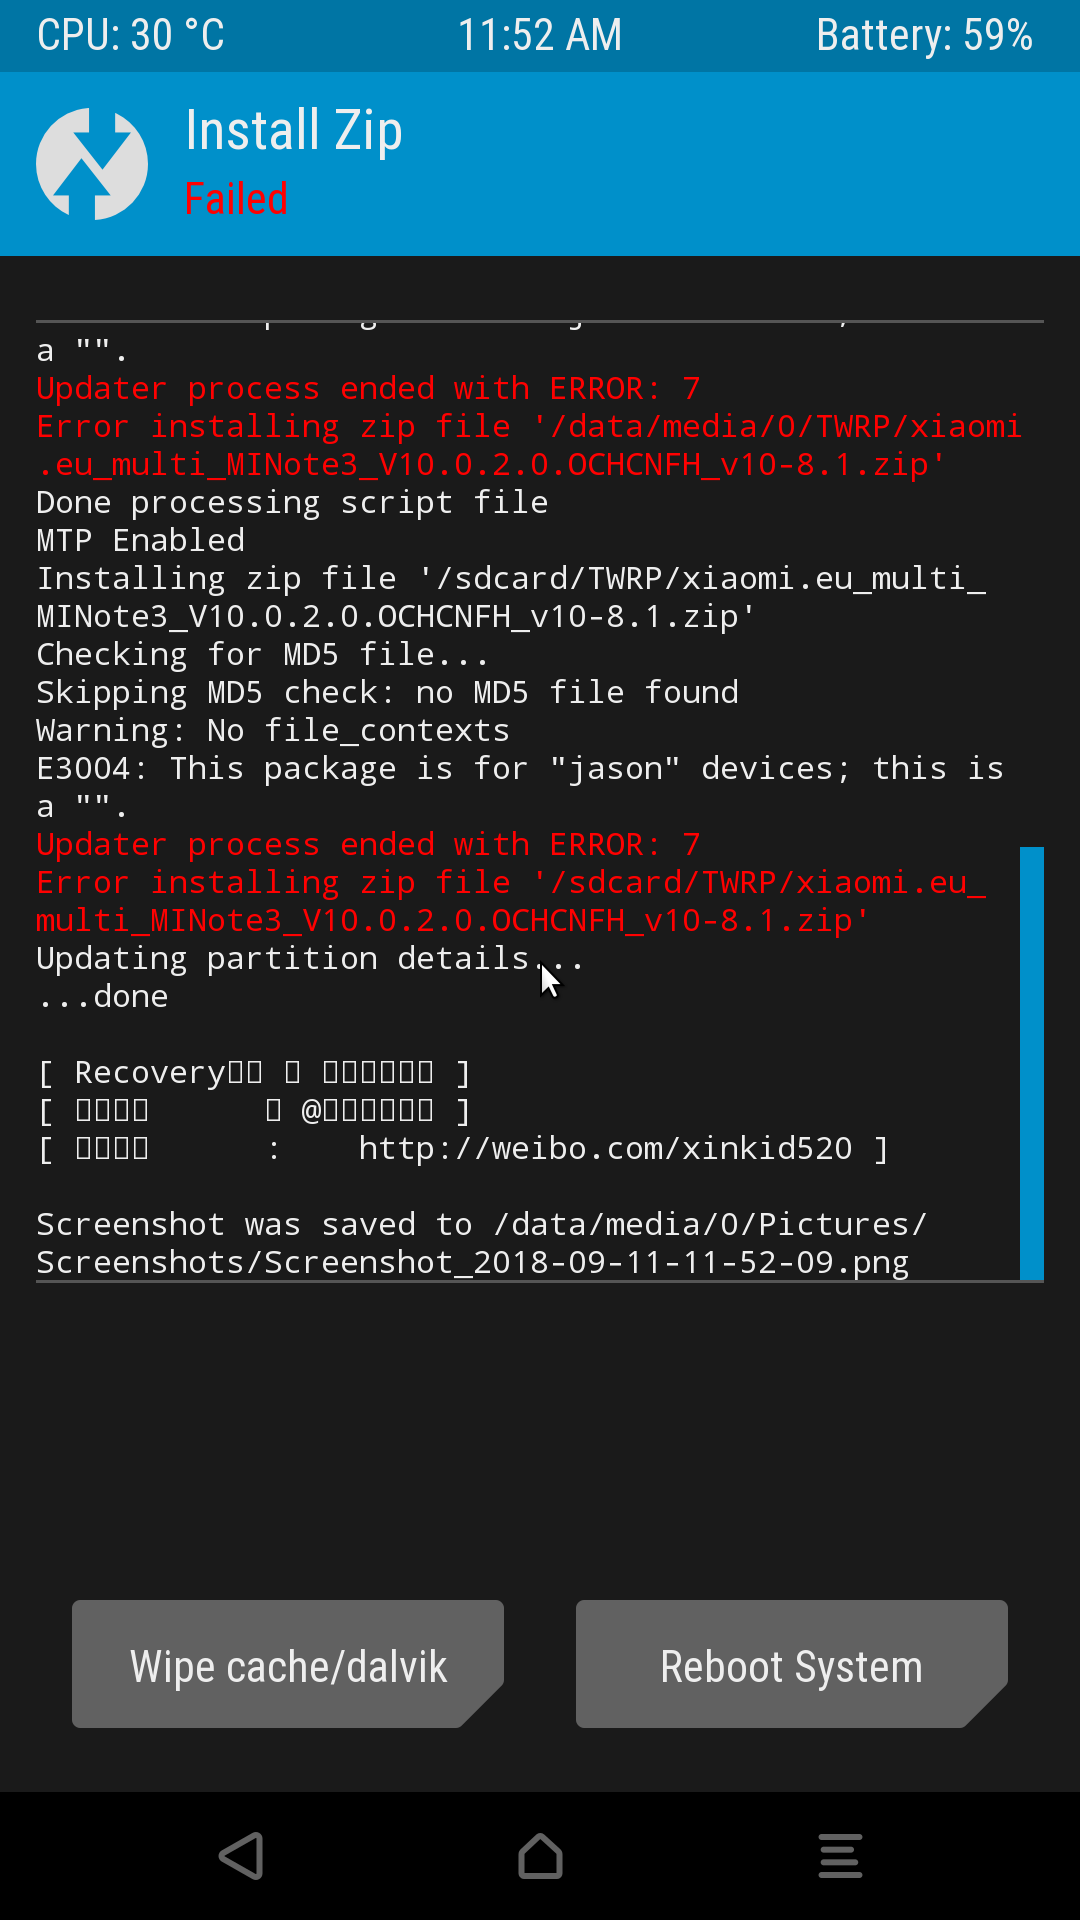Image resolution: width=1080 pixels, height=1920 pixels.
Task: Tap the MTP Enabled log line
Action: (141, 540)
